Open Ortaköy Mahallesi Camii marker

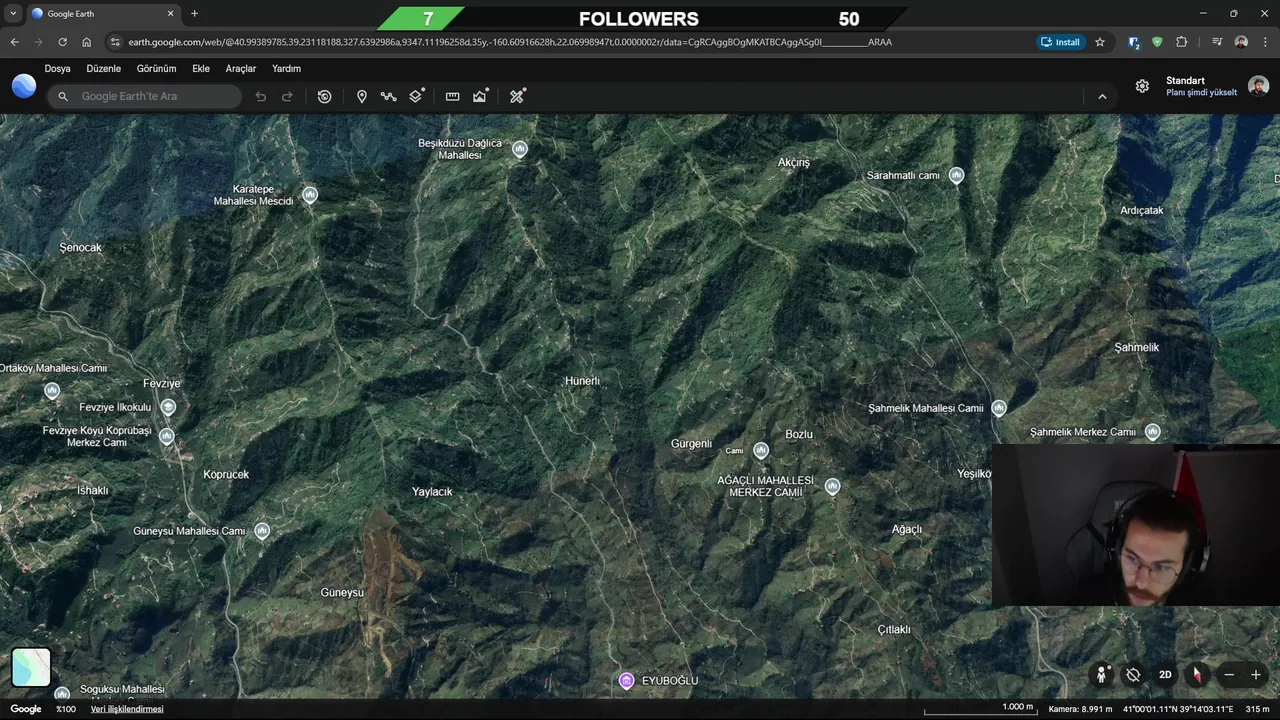pyautogui.click(x=52, y=391)
